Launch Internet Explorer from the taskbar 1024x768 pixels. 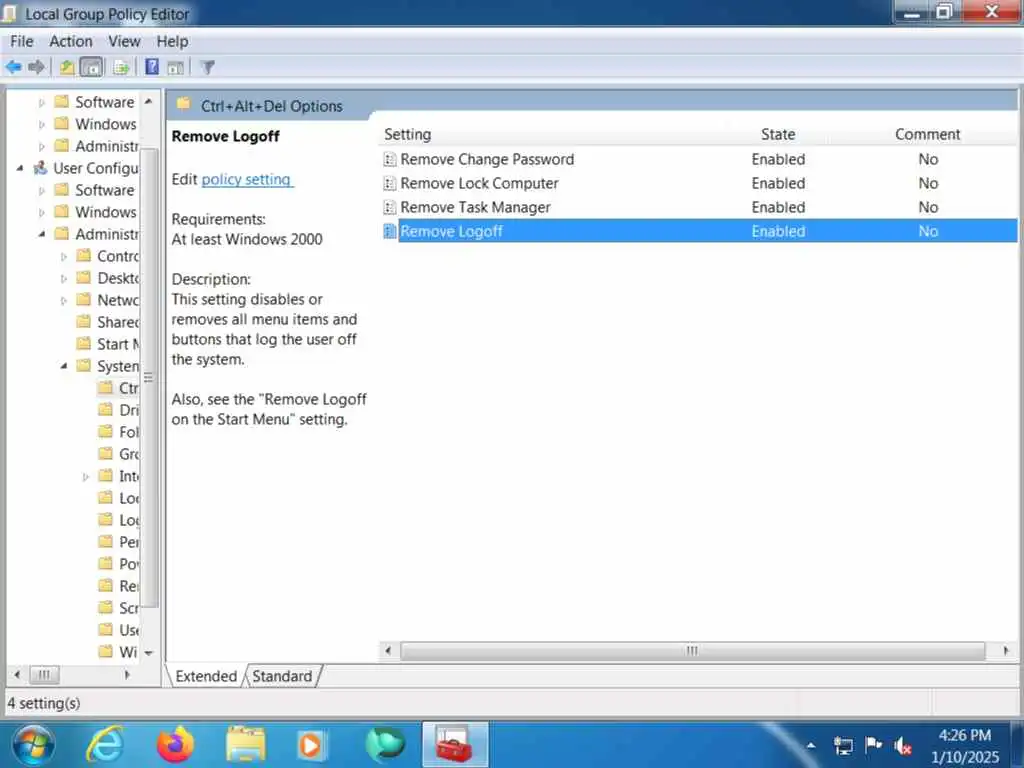click(x=104, y=744)
